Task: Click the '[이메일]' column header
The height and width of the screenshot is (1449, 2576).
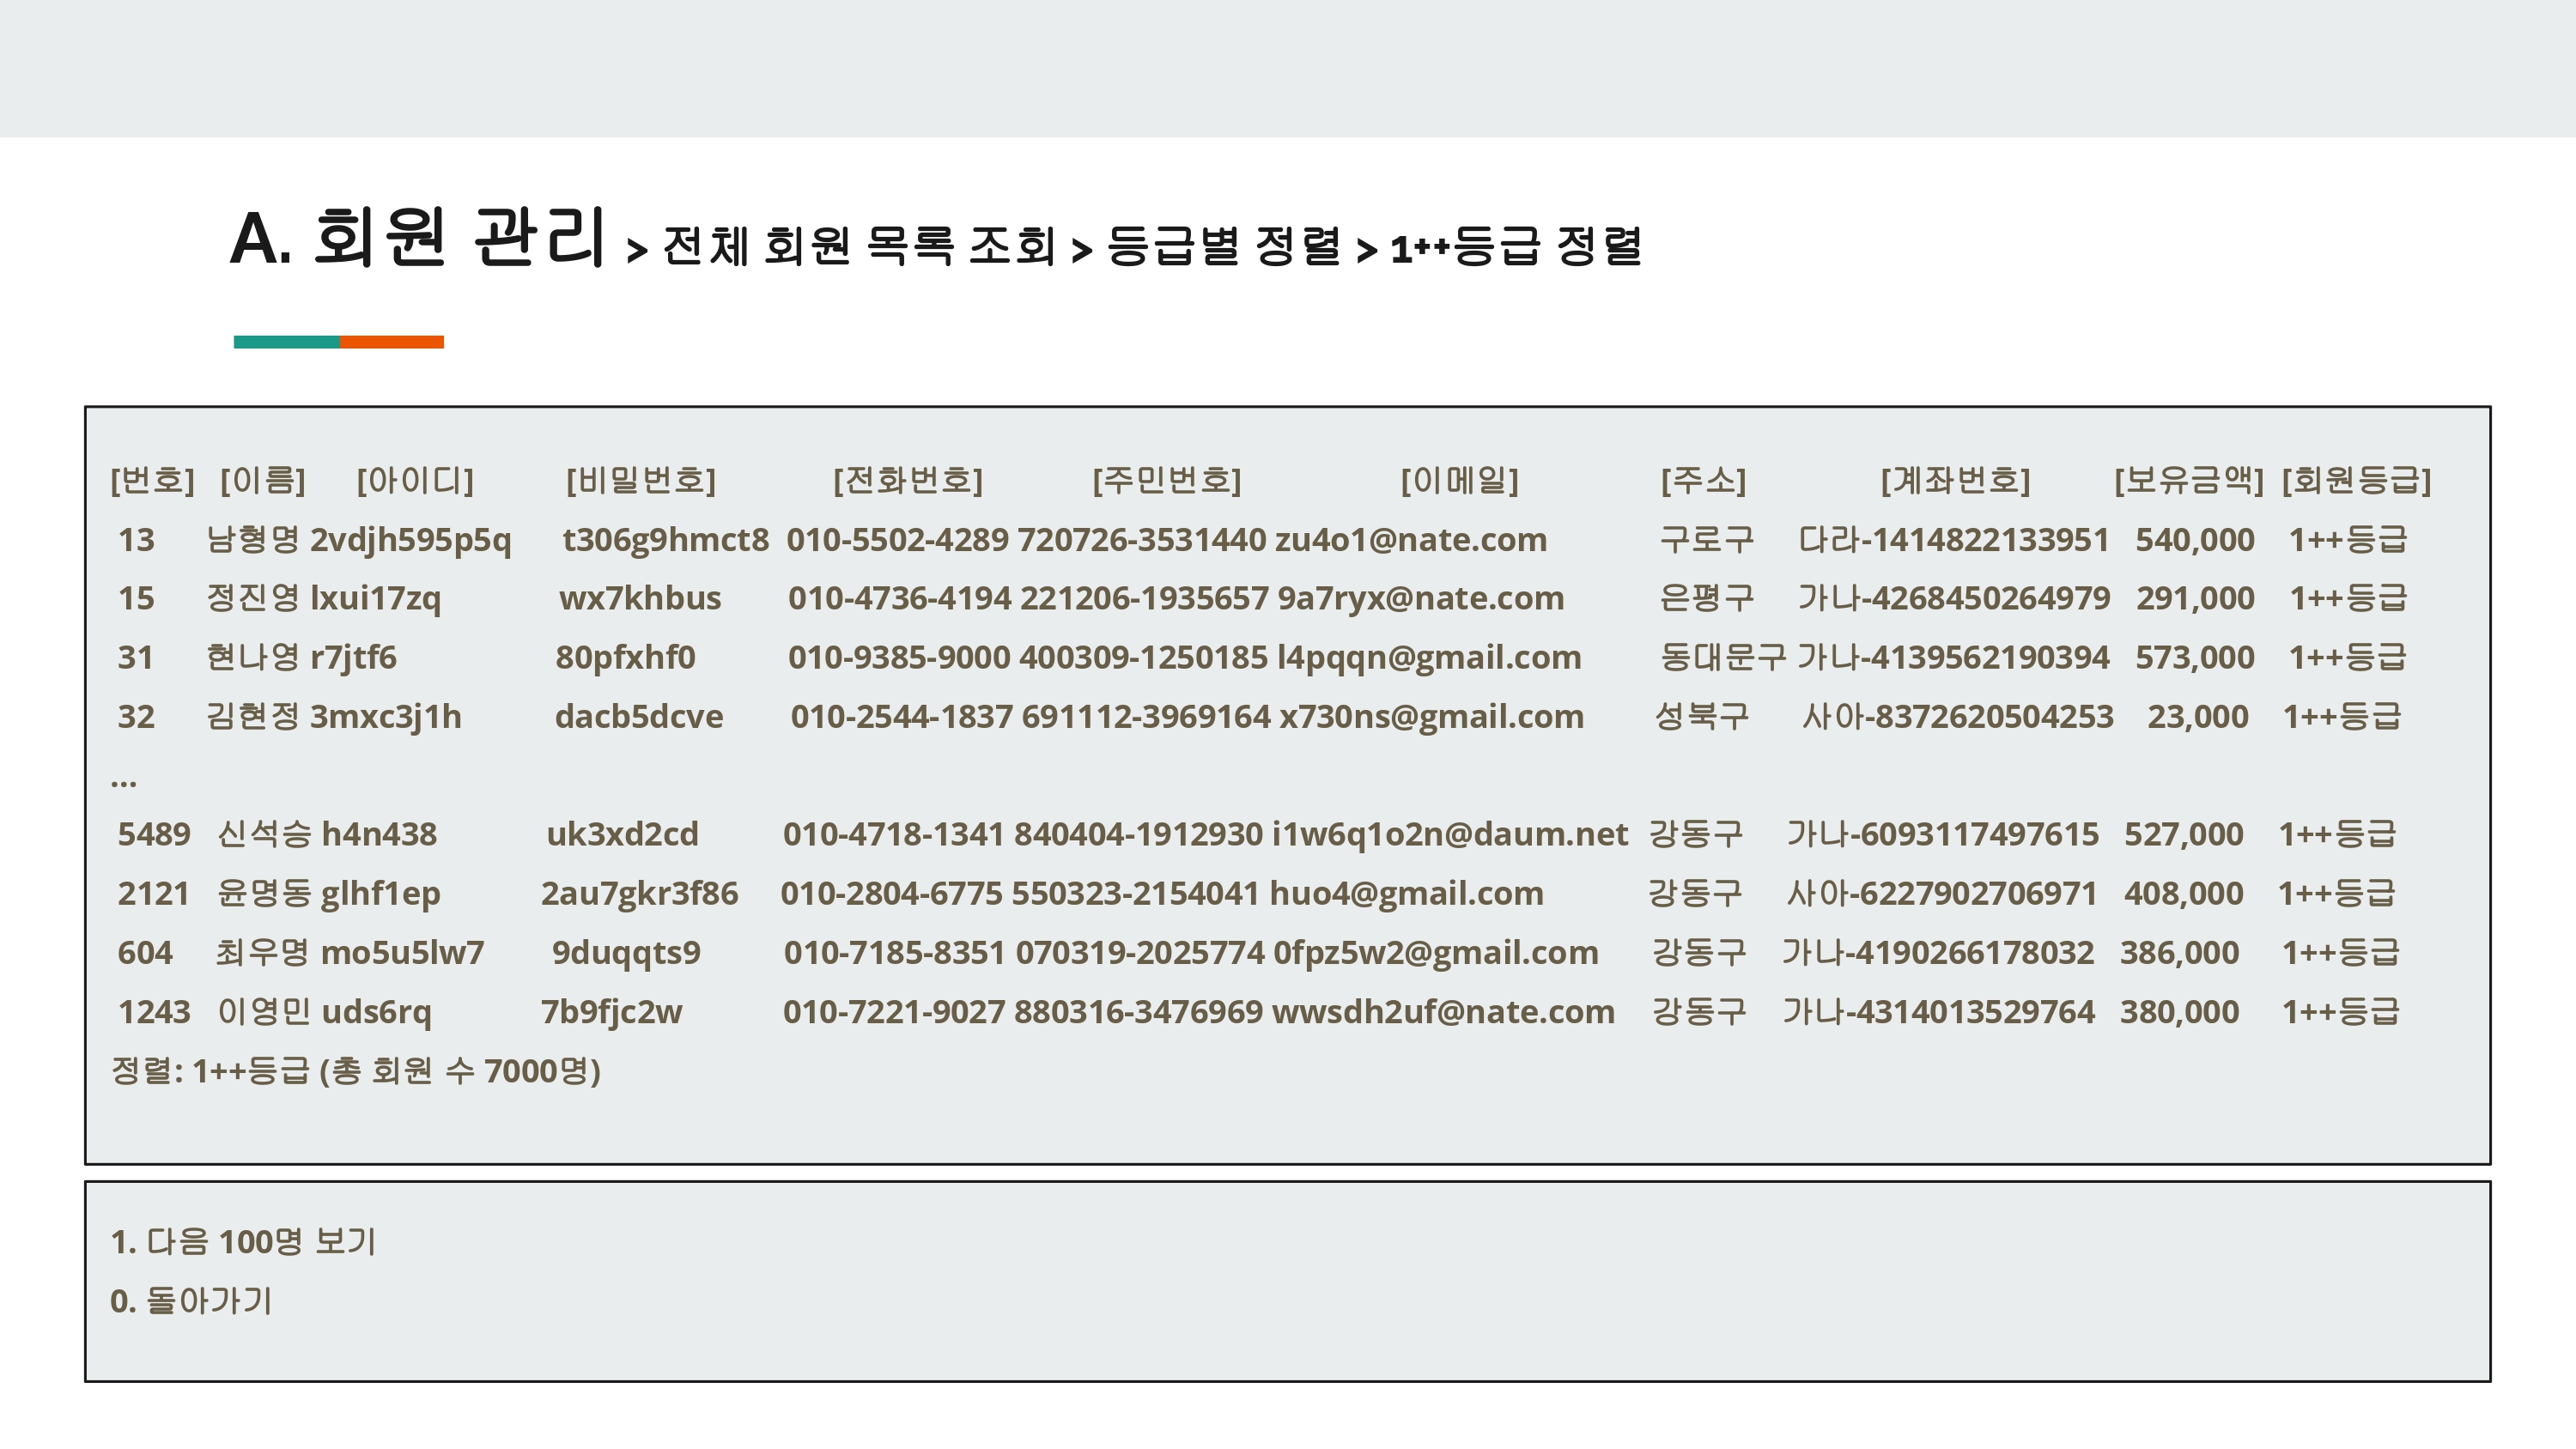Action: pyautogui.click(x=1459, y=480)
